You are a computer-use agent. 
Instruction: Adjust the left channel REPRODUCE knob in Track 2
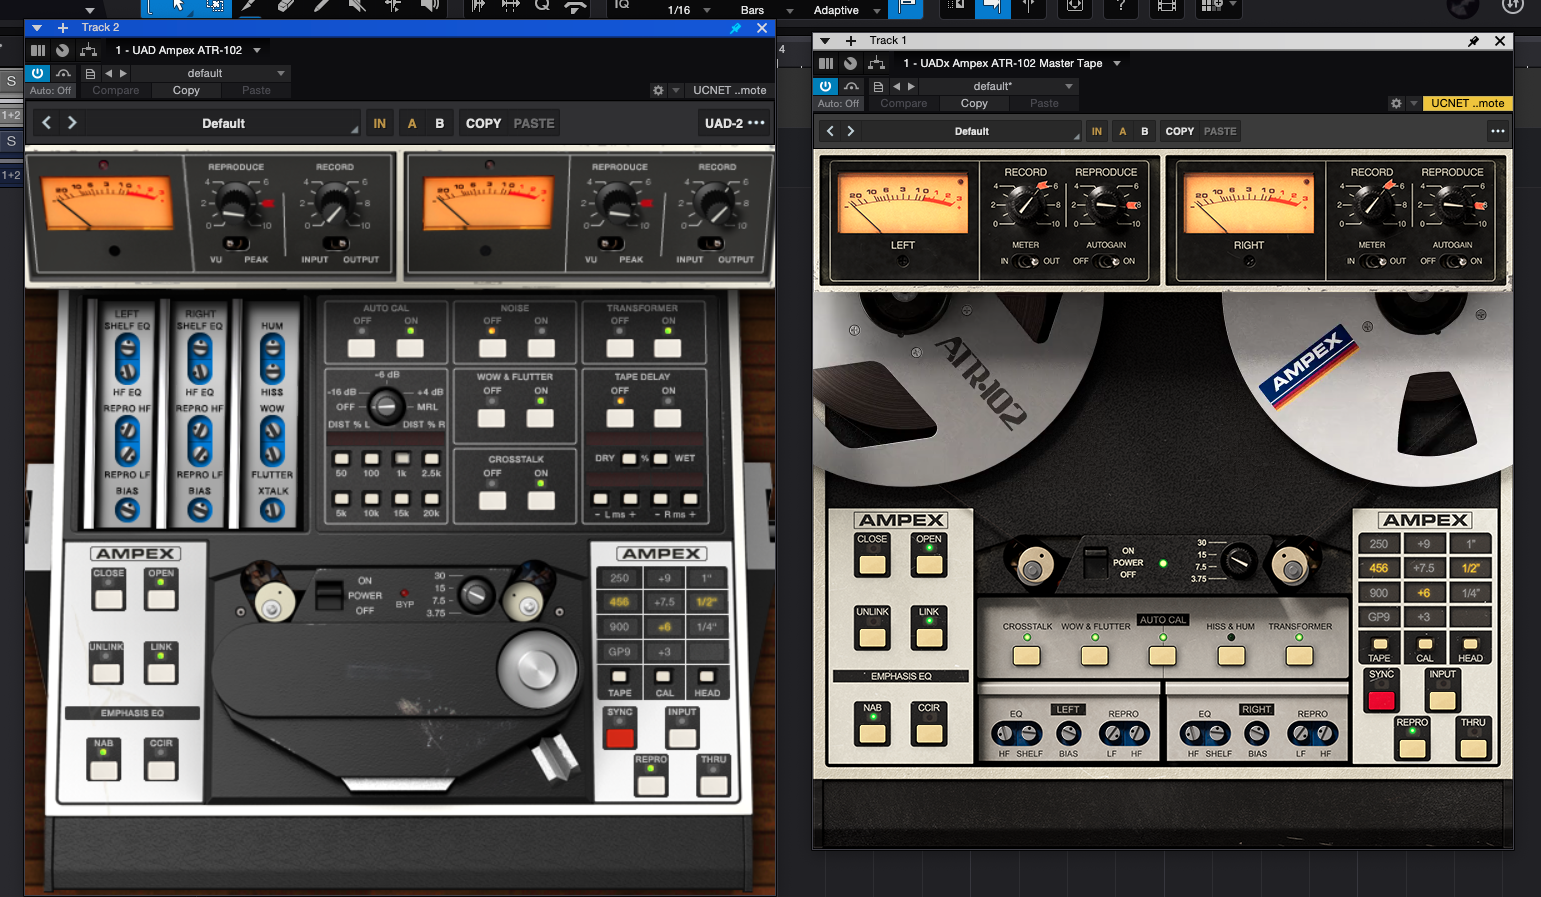237,205
